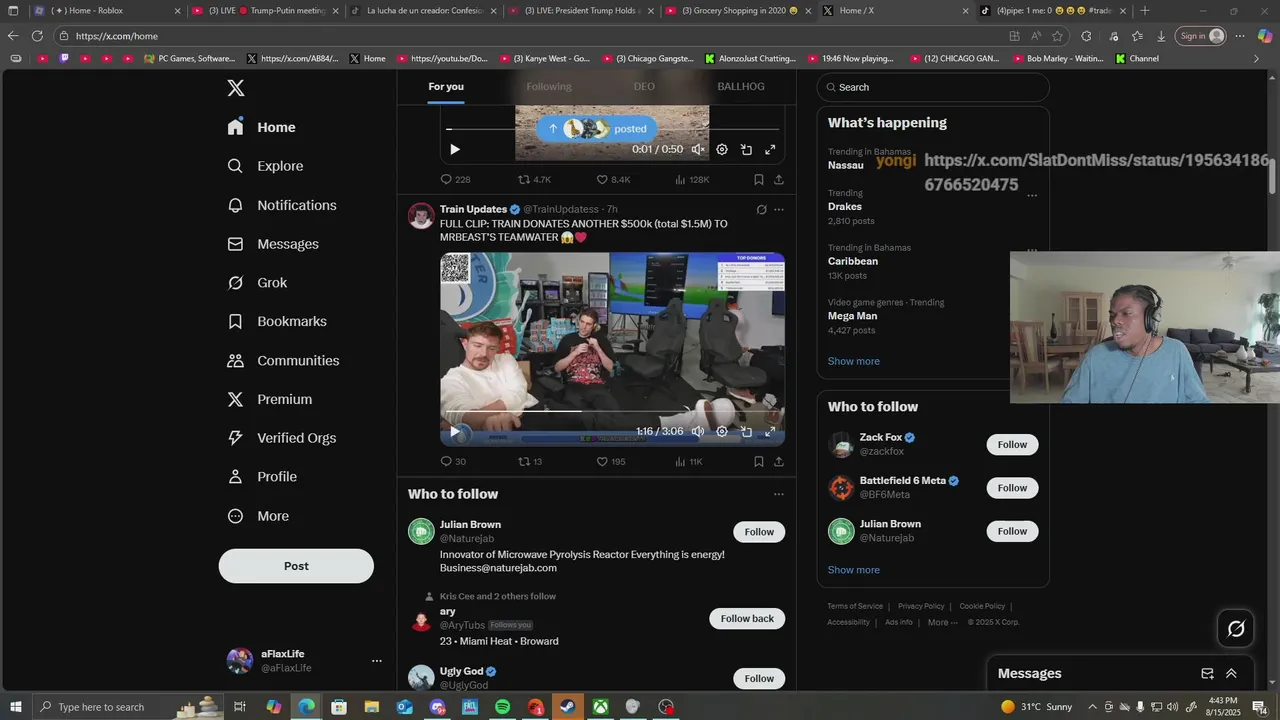The image size is (1280, 720).
Task: Play the MrBeast Train video
Action: point(455,432)
